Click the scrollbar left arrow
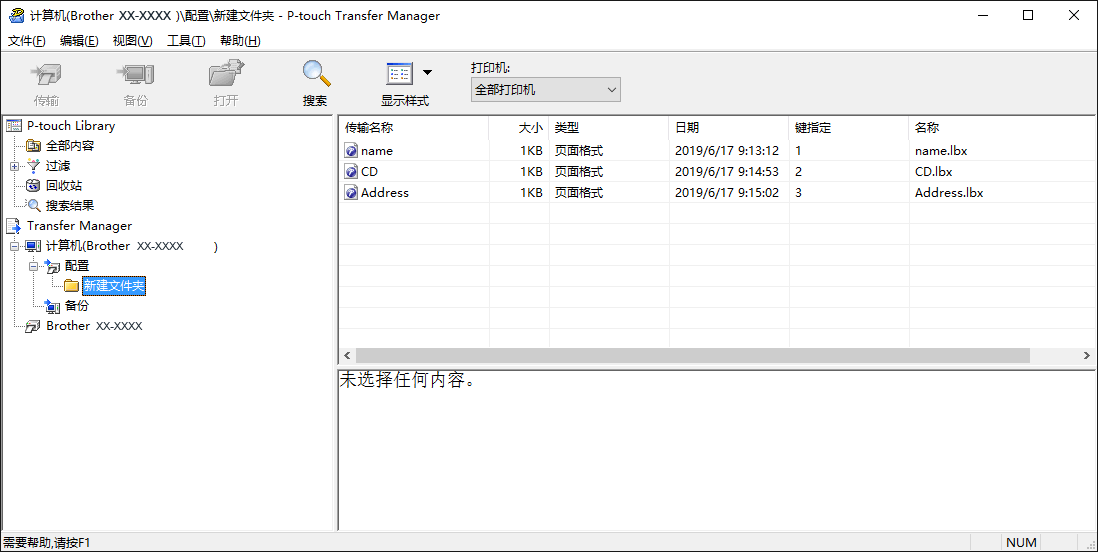Image resolution: width=1098 pixels, height=552 pixels. (x=346, y=356)
